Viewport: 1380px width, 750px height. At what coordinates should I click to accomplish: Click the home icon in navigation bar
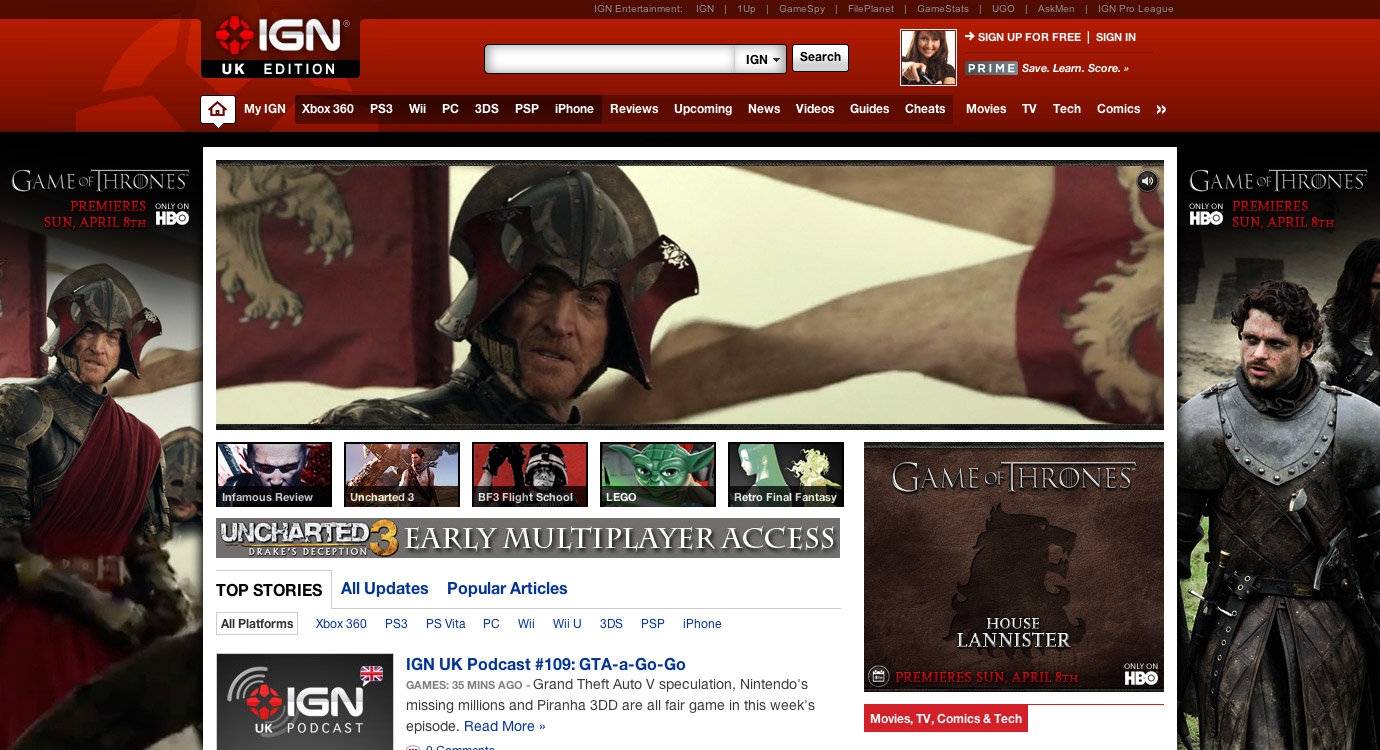click(217, 109)
